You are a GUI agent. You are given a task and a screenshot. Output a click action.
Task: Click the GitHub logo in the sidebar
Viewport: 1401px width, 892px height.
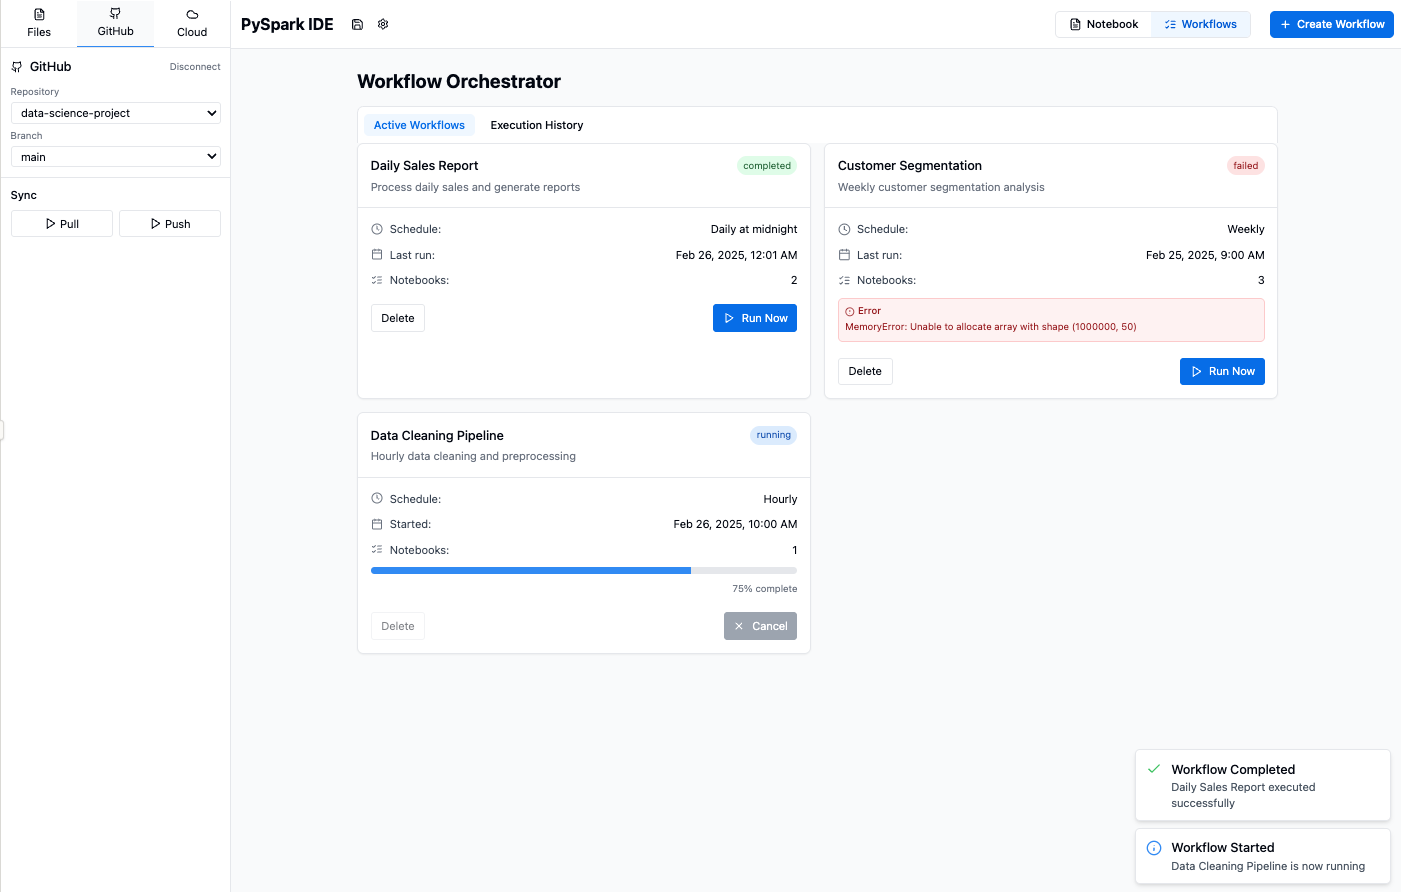(x=17, y=66)
